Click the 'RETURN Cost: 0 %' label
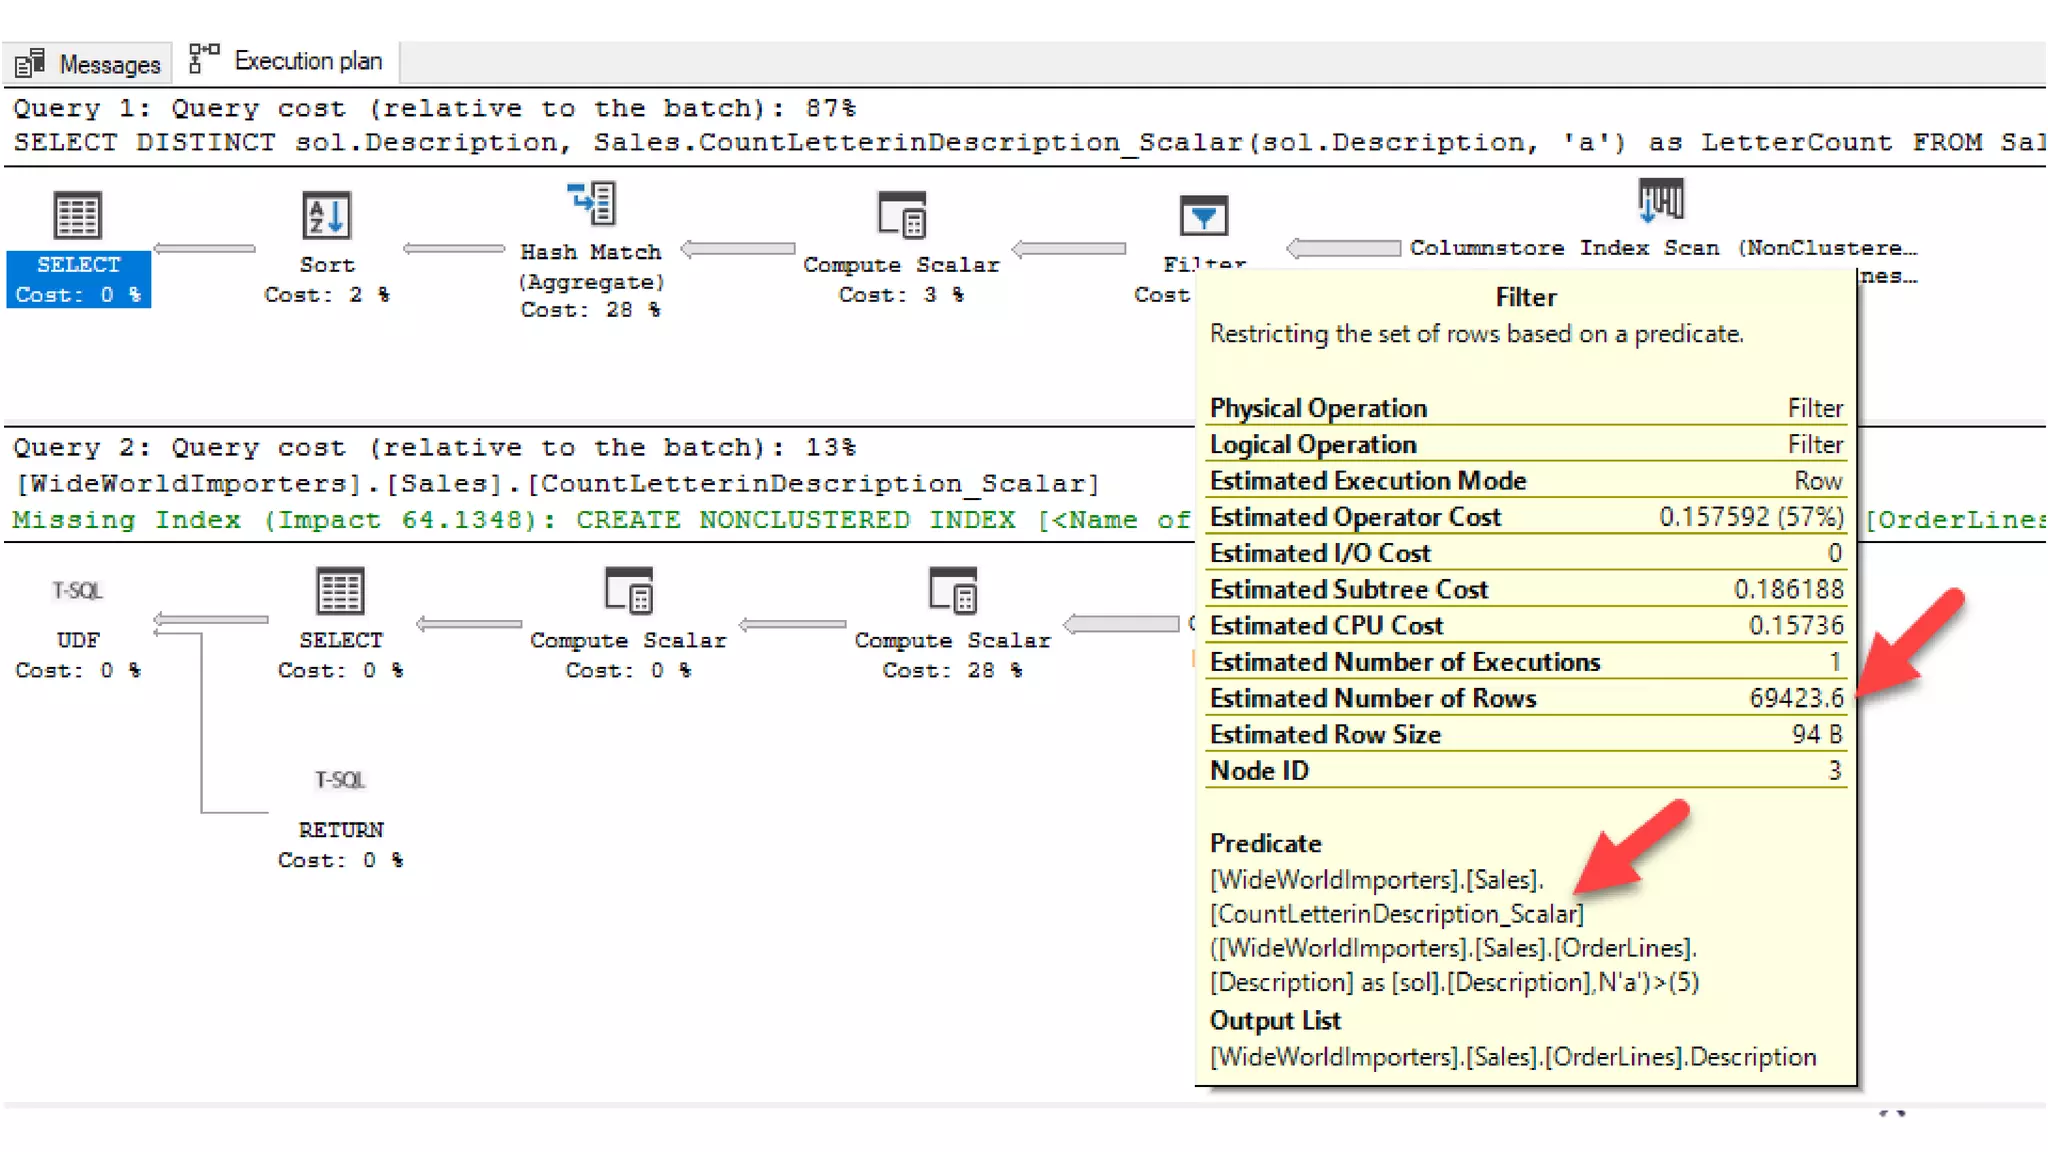The image size is (2048, 1152). point(340,845)
